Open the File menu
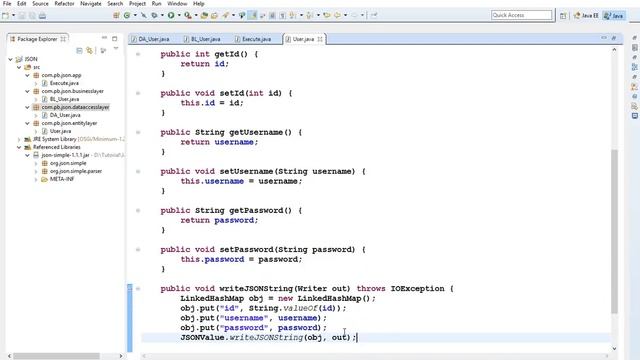 click(x=7, y=4)
